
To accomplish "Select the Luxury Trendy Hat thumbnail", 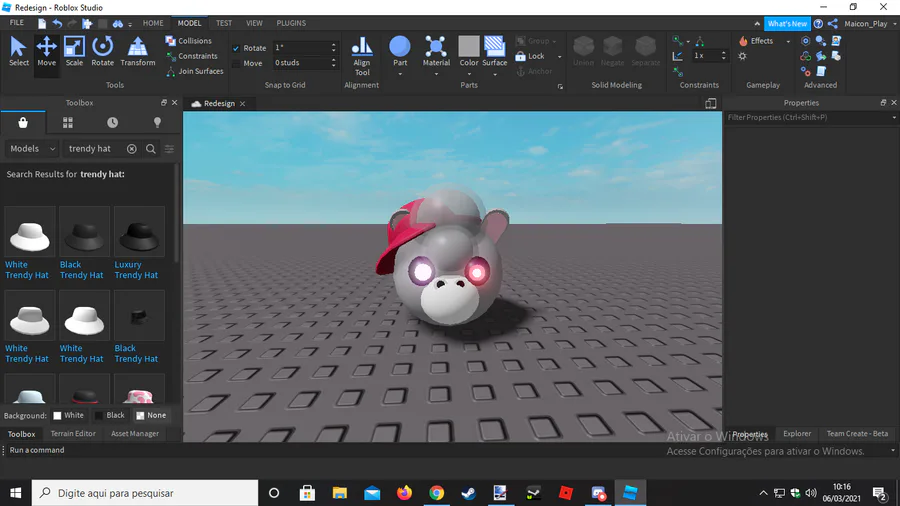I will pyautogui.click(x=139, y=231).
